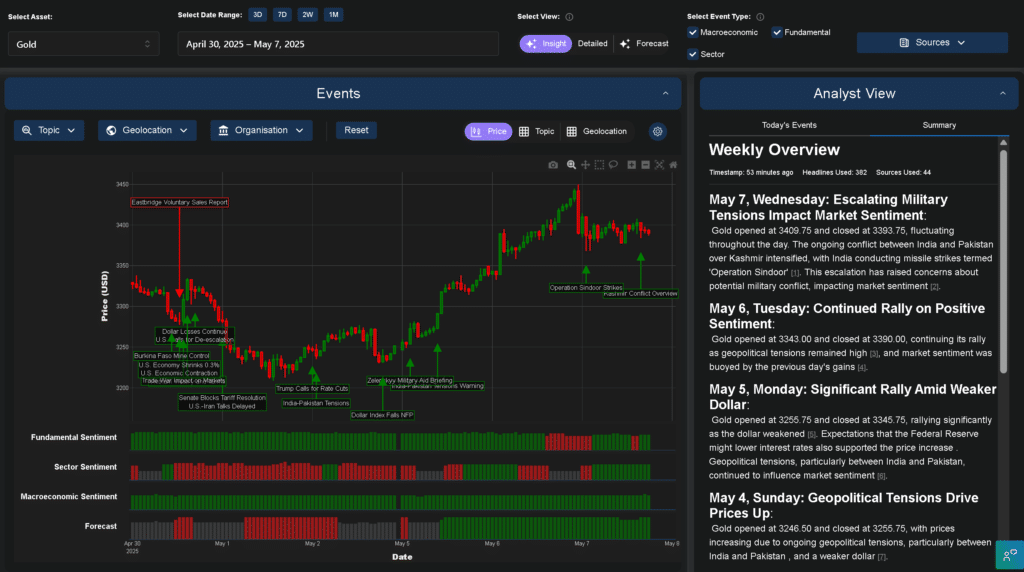Collapse the Analyst View panel chevron
The height and width of the screenshot is (572, 1024).
coord(1002,93)
